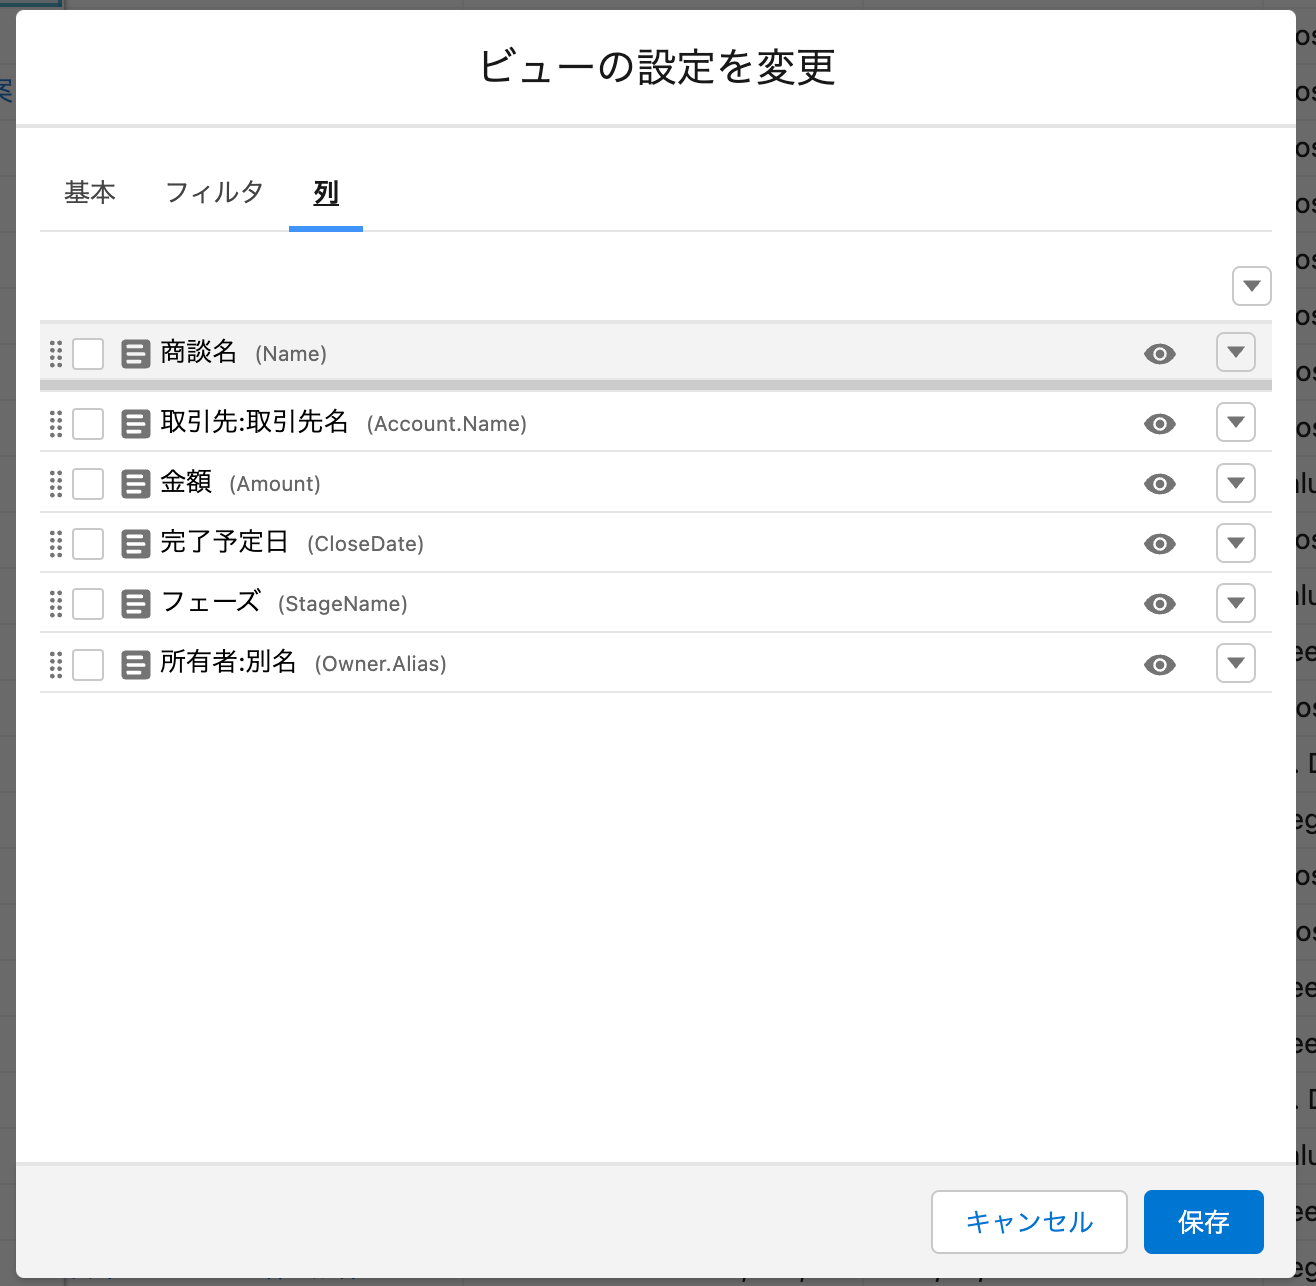Viewport: 1316px width, 1286px height.
Task: Click drag handle for 商談名 row
Action: pos(56,354)
